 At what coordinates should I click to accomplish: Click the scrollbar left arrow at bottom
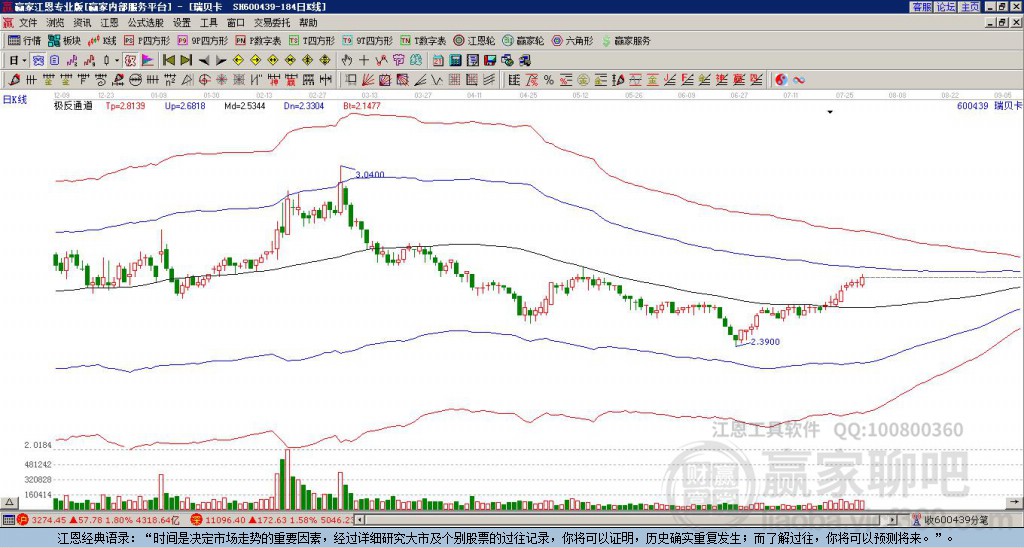[x=360, y=520]
